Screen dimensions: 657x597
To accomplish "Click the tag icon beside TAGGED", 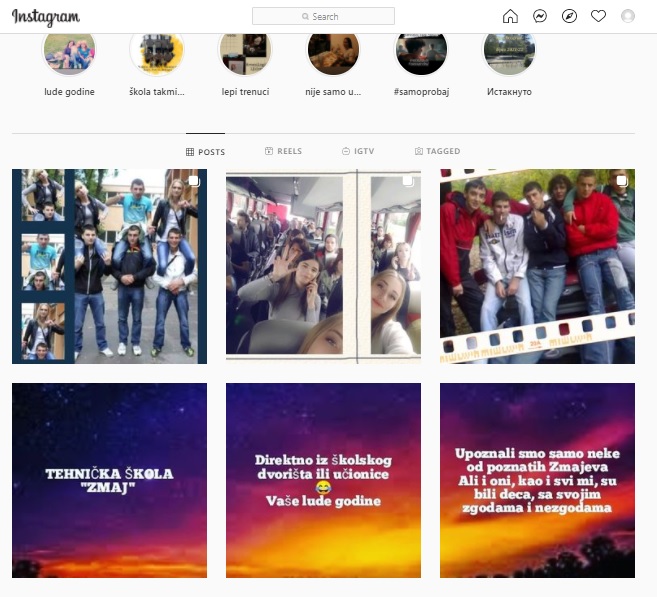I will (418, 151).
